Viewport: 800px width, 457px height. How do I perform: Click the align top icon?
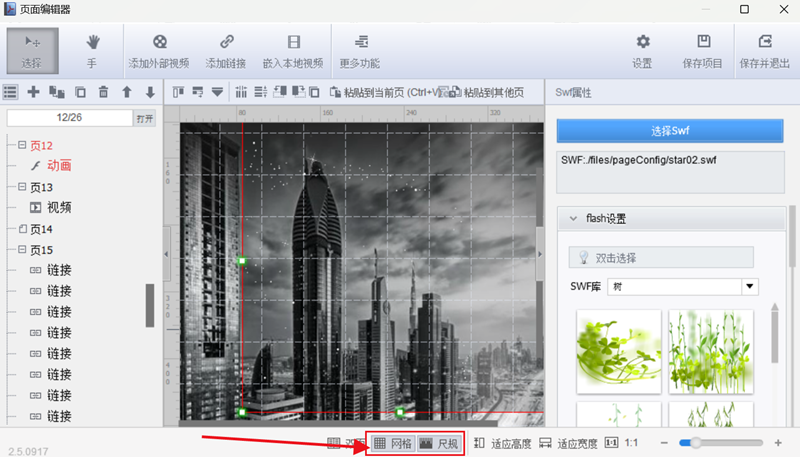click(178, 92)
